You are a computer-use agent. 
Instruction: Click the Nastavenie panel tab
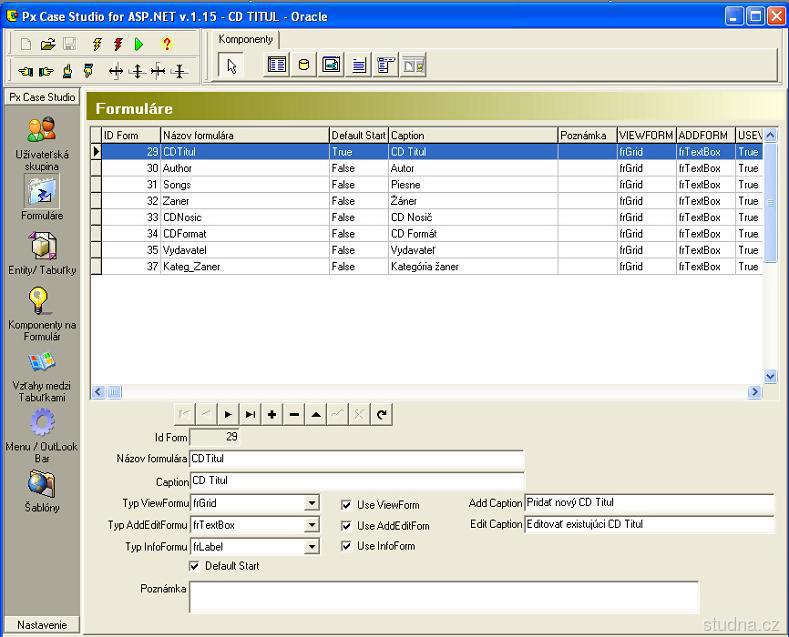click(x=41, y=625)
